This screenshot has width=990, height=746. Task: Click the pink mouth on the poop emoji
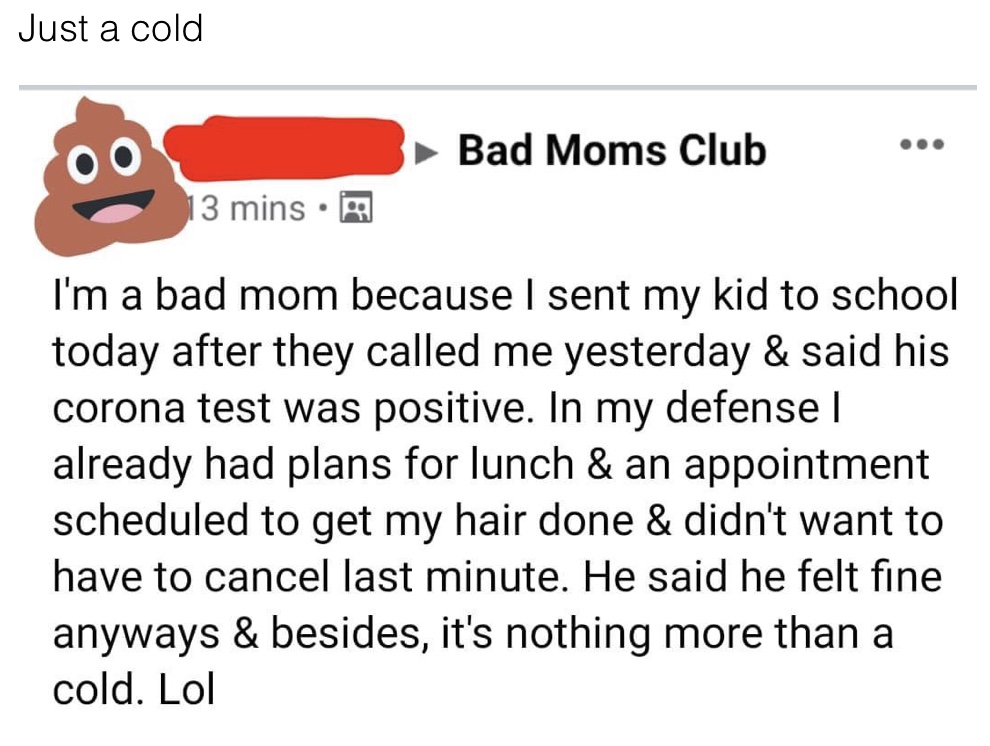[x=116, y=213]
